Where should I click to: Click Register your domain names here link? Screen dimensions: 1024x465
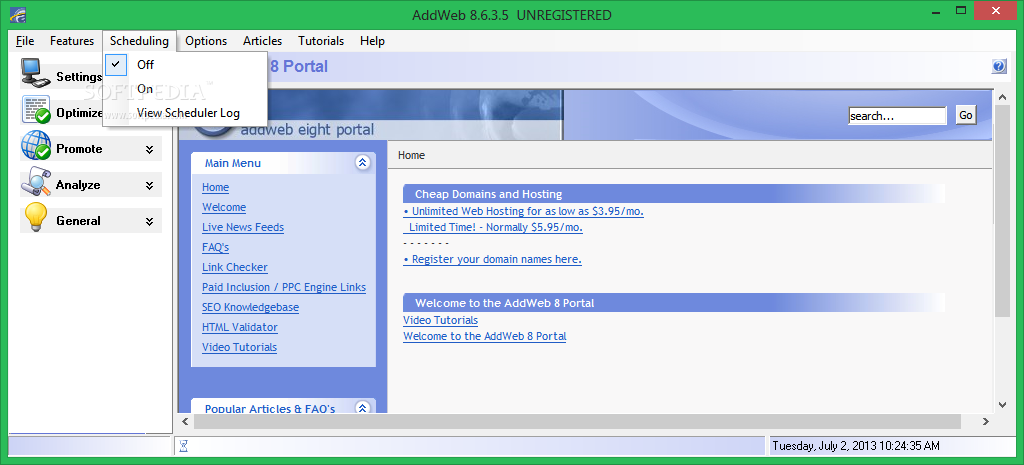[492, 259]
